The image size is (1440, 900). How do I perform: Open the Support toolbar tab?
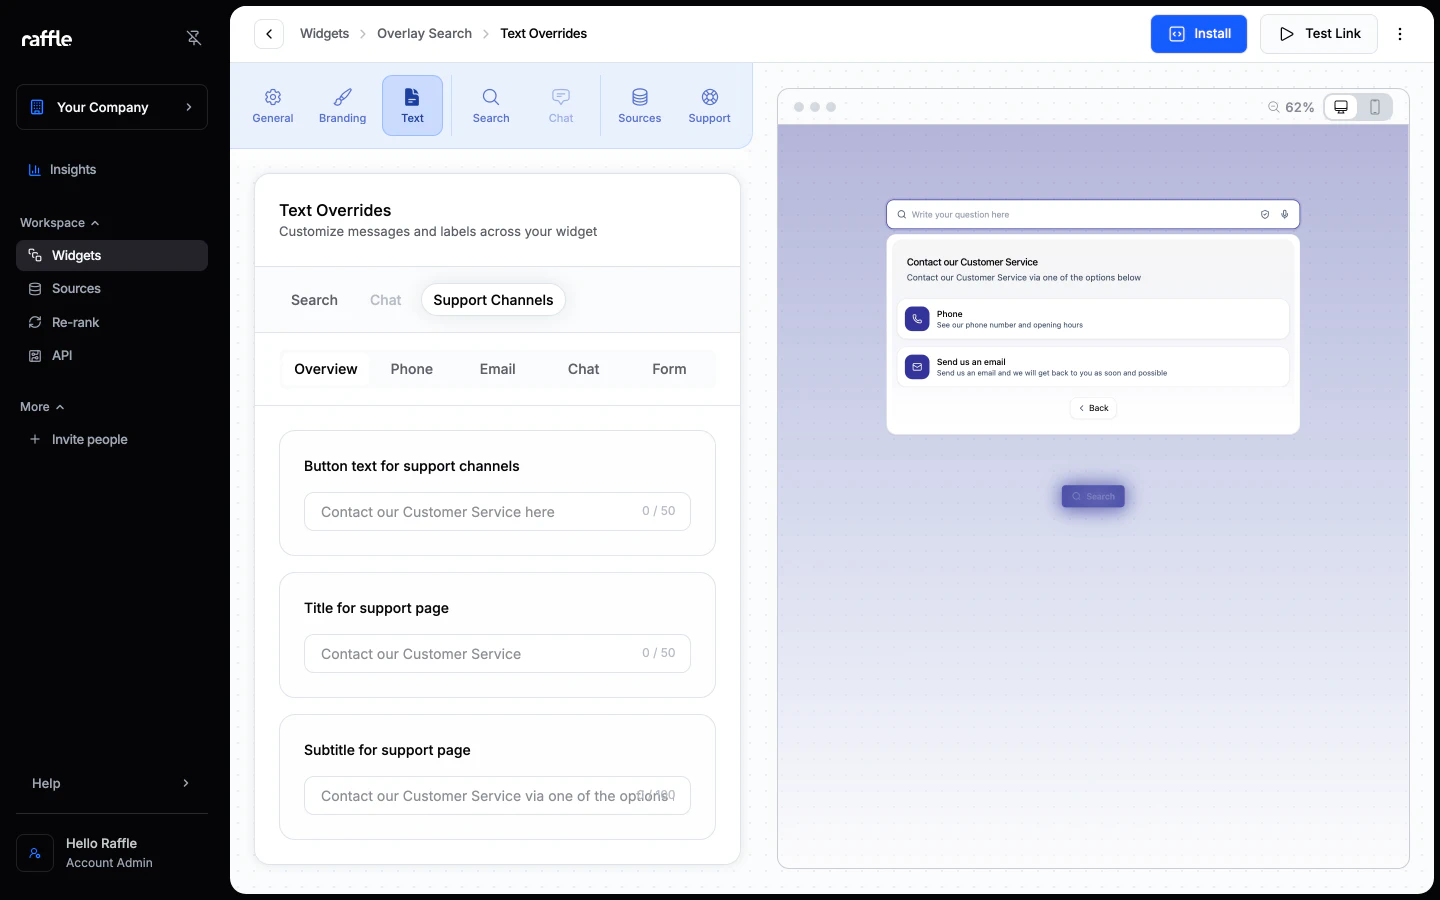click(710, 106)
